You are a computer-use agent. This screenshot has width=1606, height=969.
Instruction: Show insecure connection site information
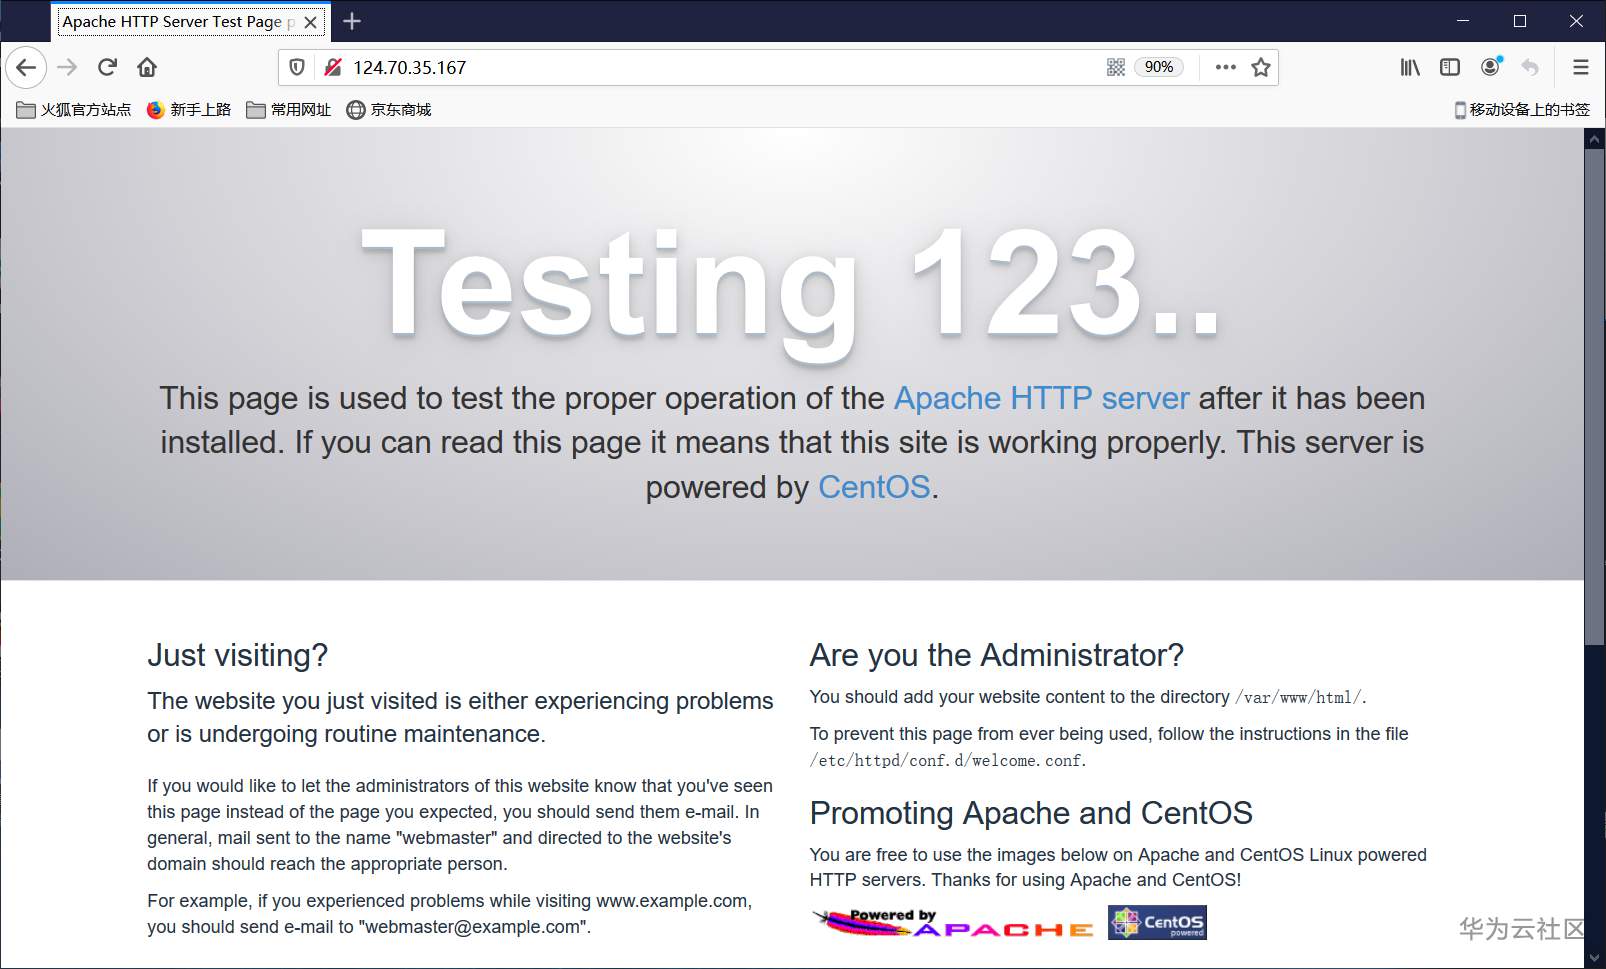point(333,67)
